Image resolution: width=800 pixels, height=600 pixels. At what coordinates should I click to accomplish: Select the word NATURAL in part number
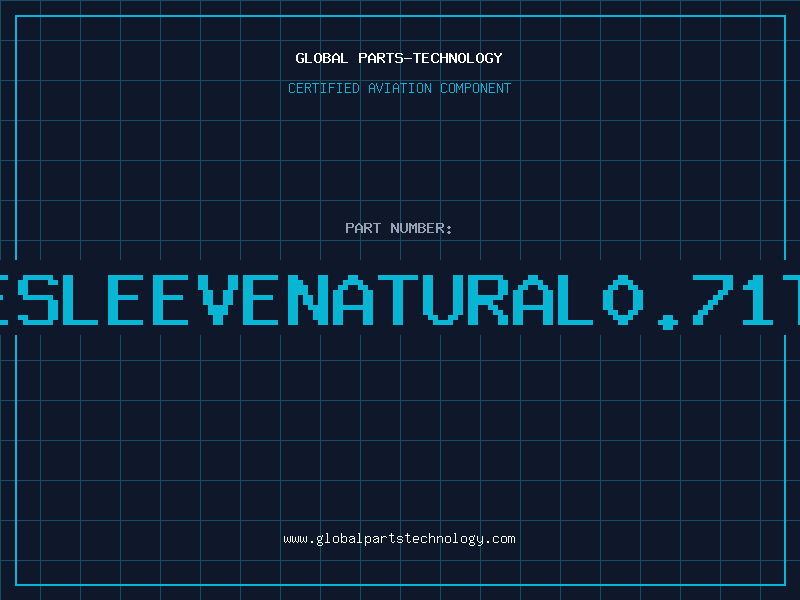pyautogui.click(x=440, y=300)
